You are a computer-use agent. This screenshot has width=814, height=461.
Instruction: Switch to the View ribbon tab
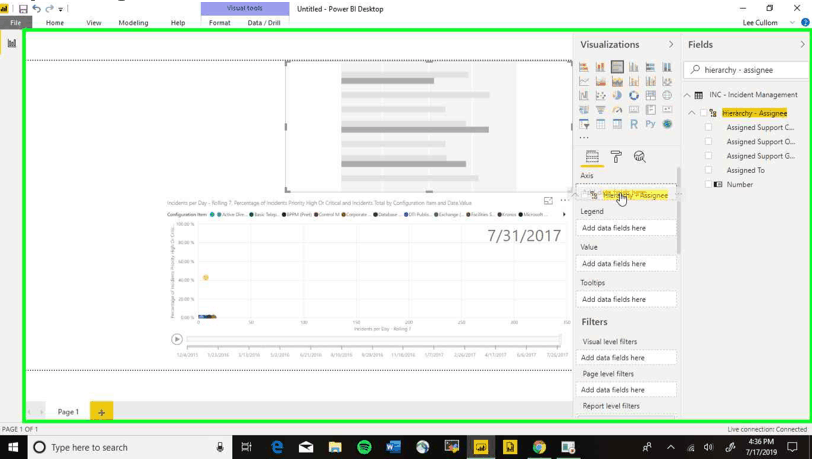94,23
